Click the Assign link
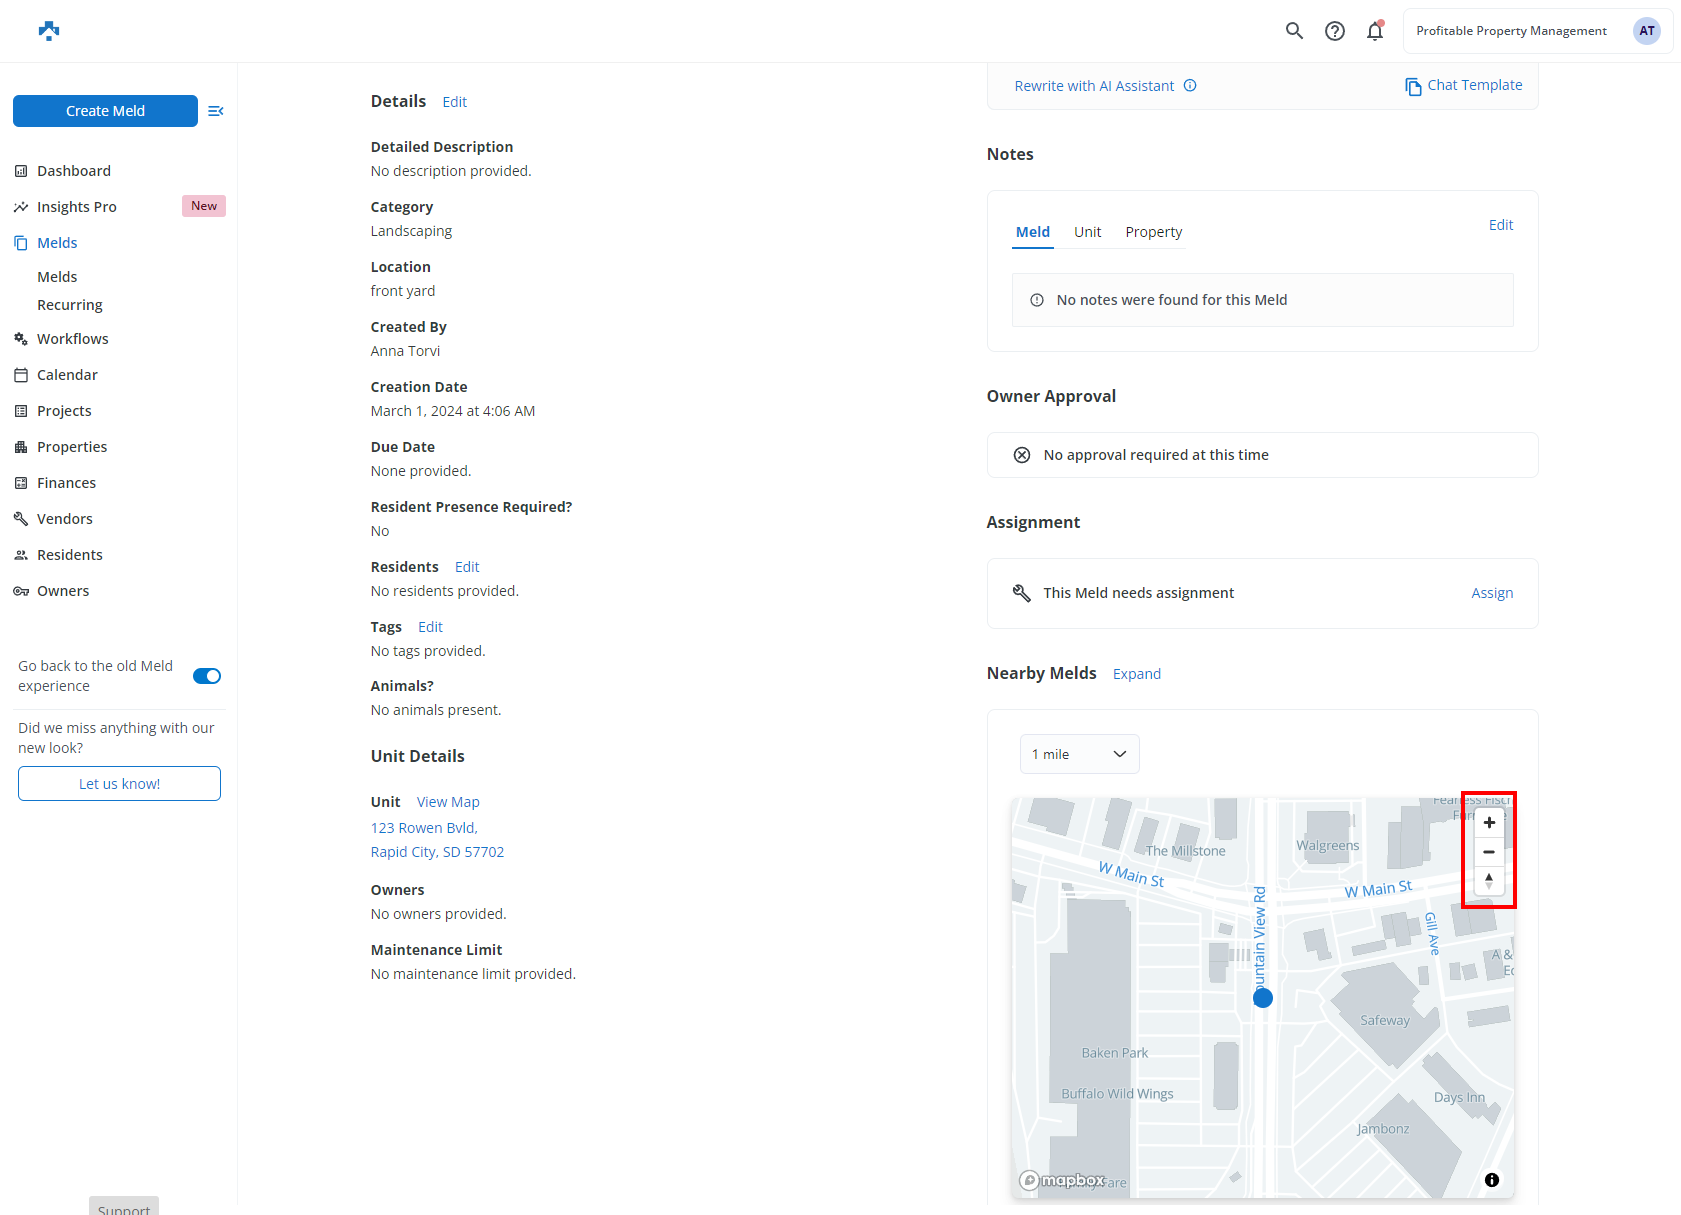The image size is (1681, 1215). [1491, 593]
